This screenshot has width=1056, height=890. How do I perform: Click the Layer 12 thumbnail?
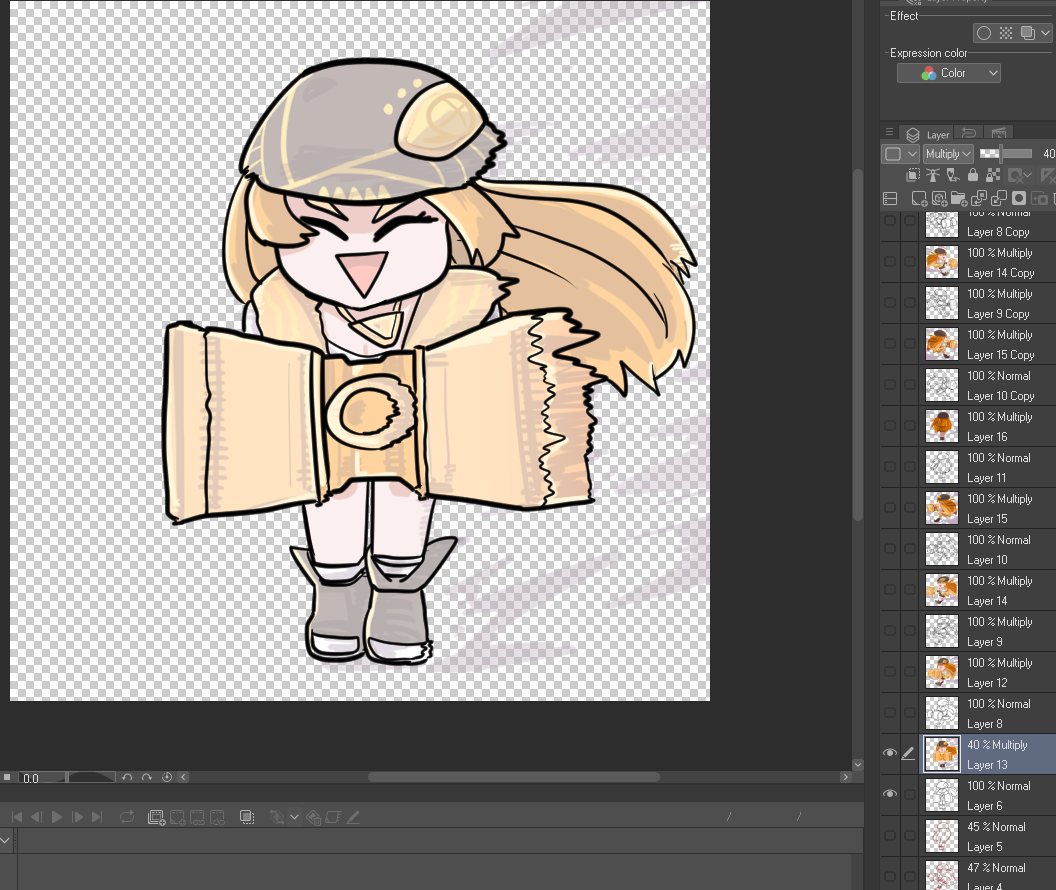[x=941, y=673]
